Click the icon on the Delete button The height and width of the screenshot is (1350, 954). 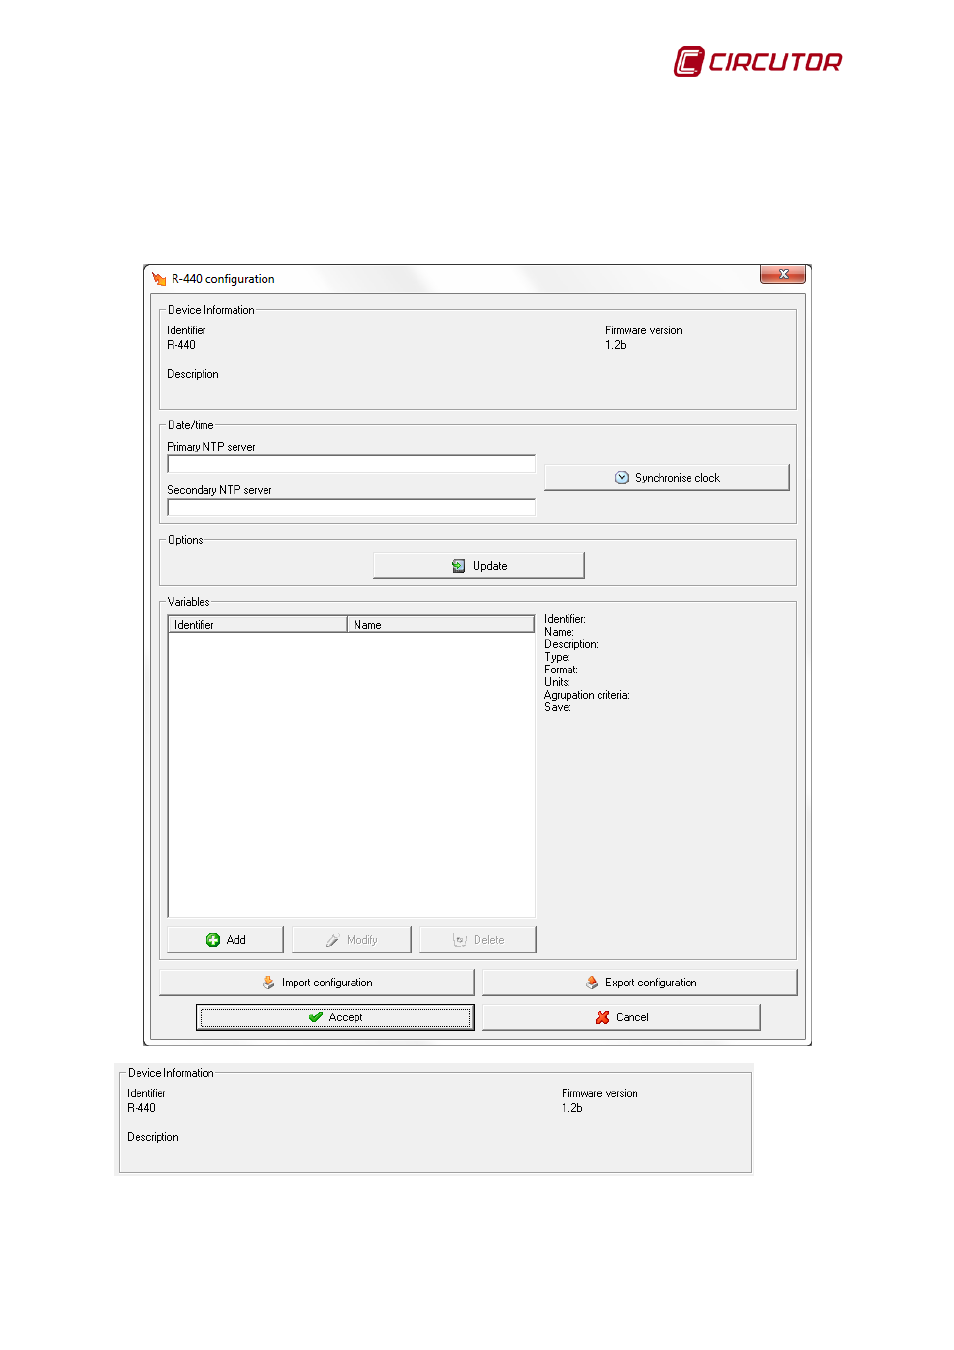pos(460,940)
